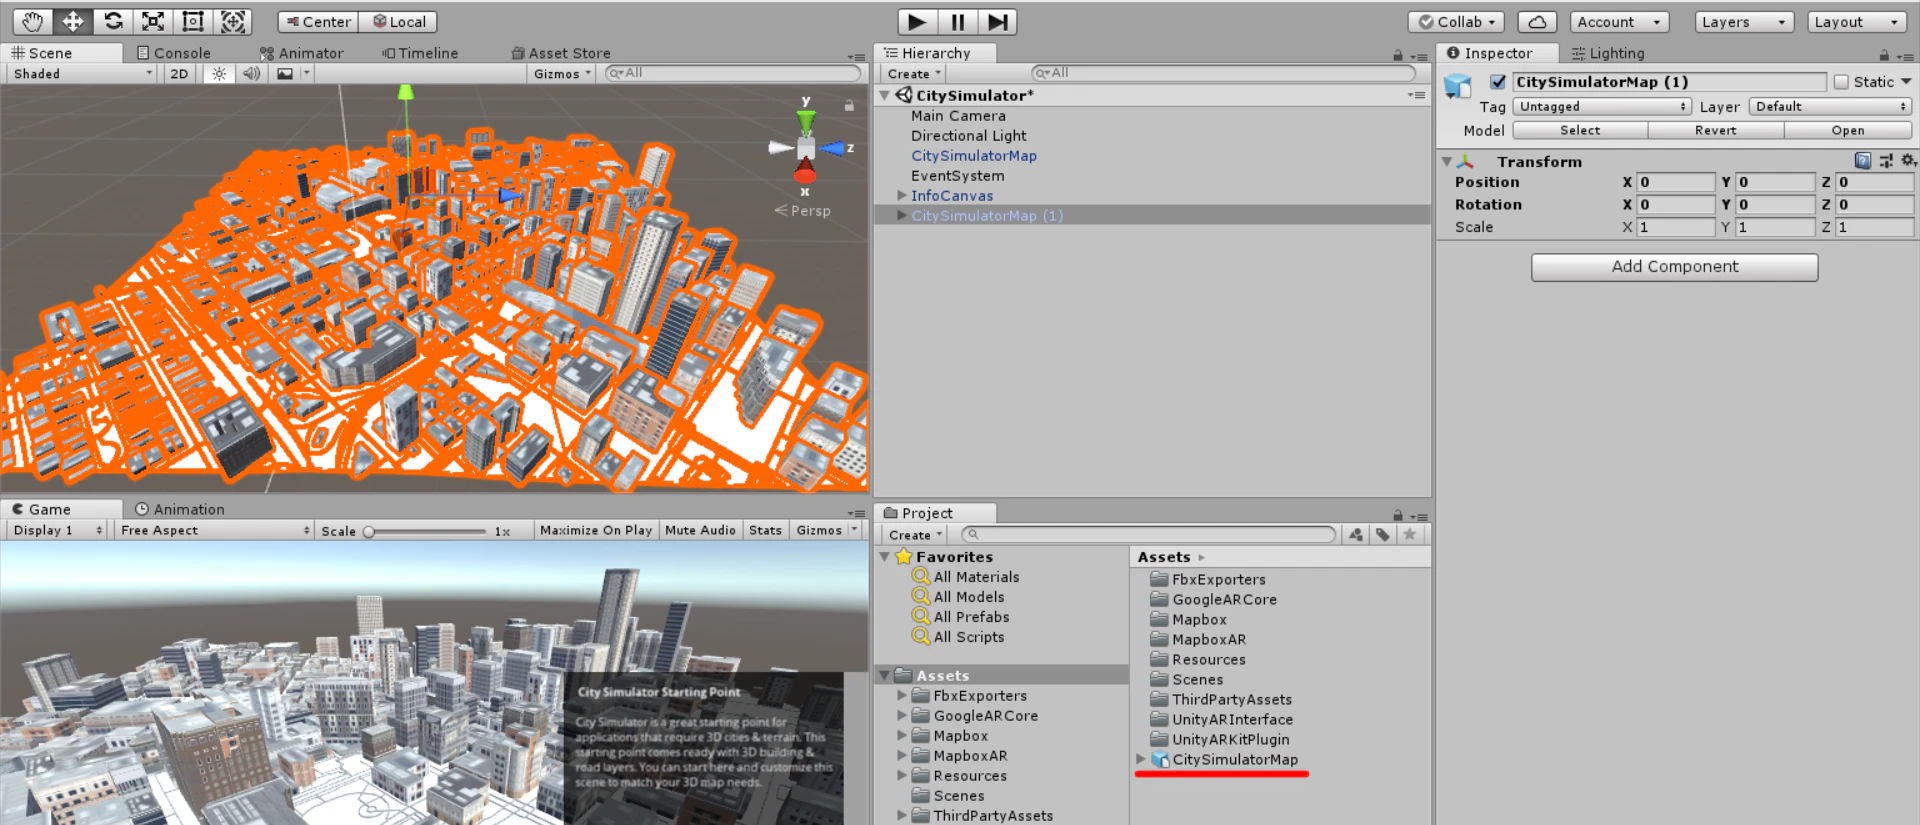Toggle scene lighting sun icon
The image size is (1920, 825).
tap(219, 73)
